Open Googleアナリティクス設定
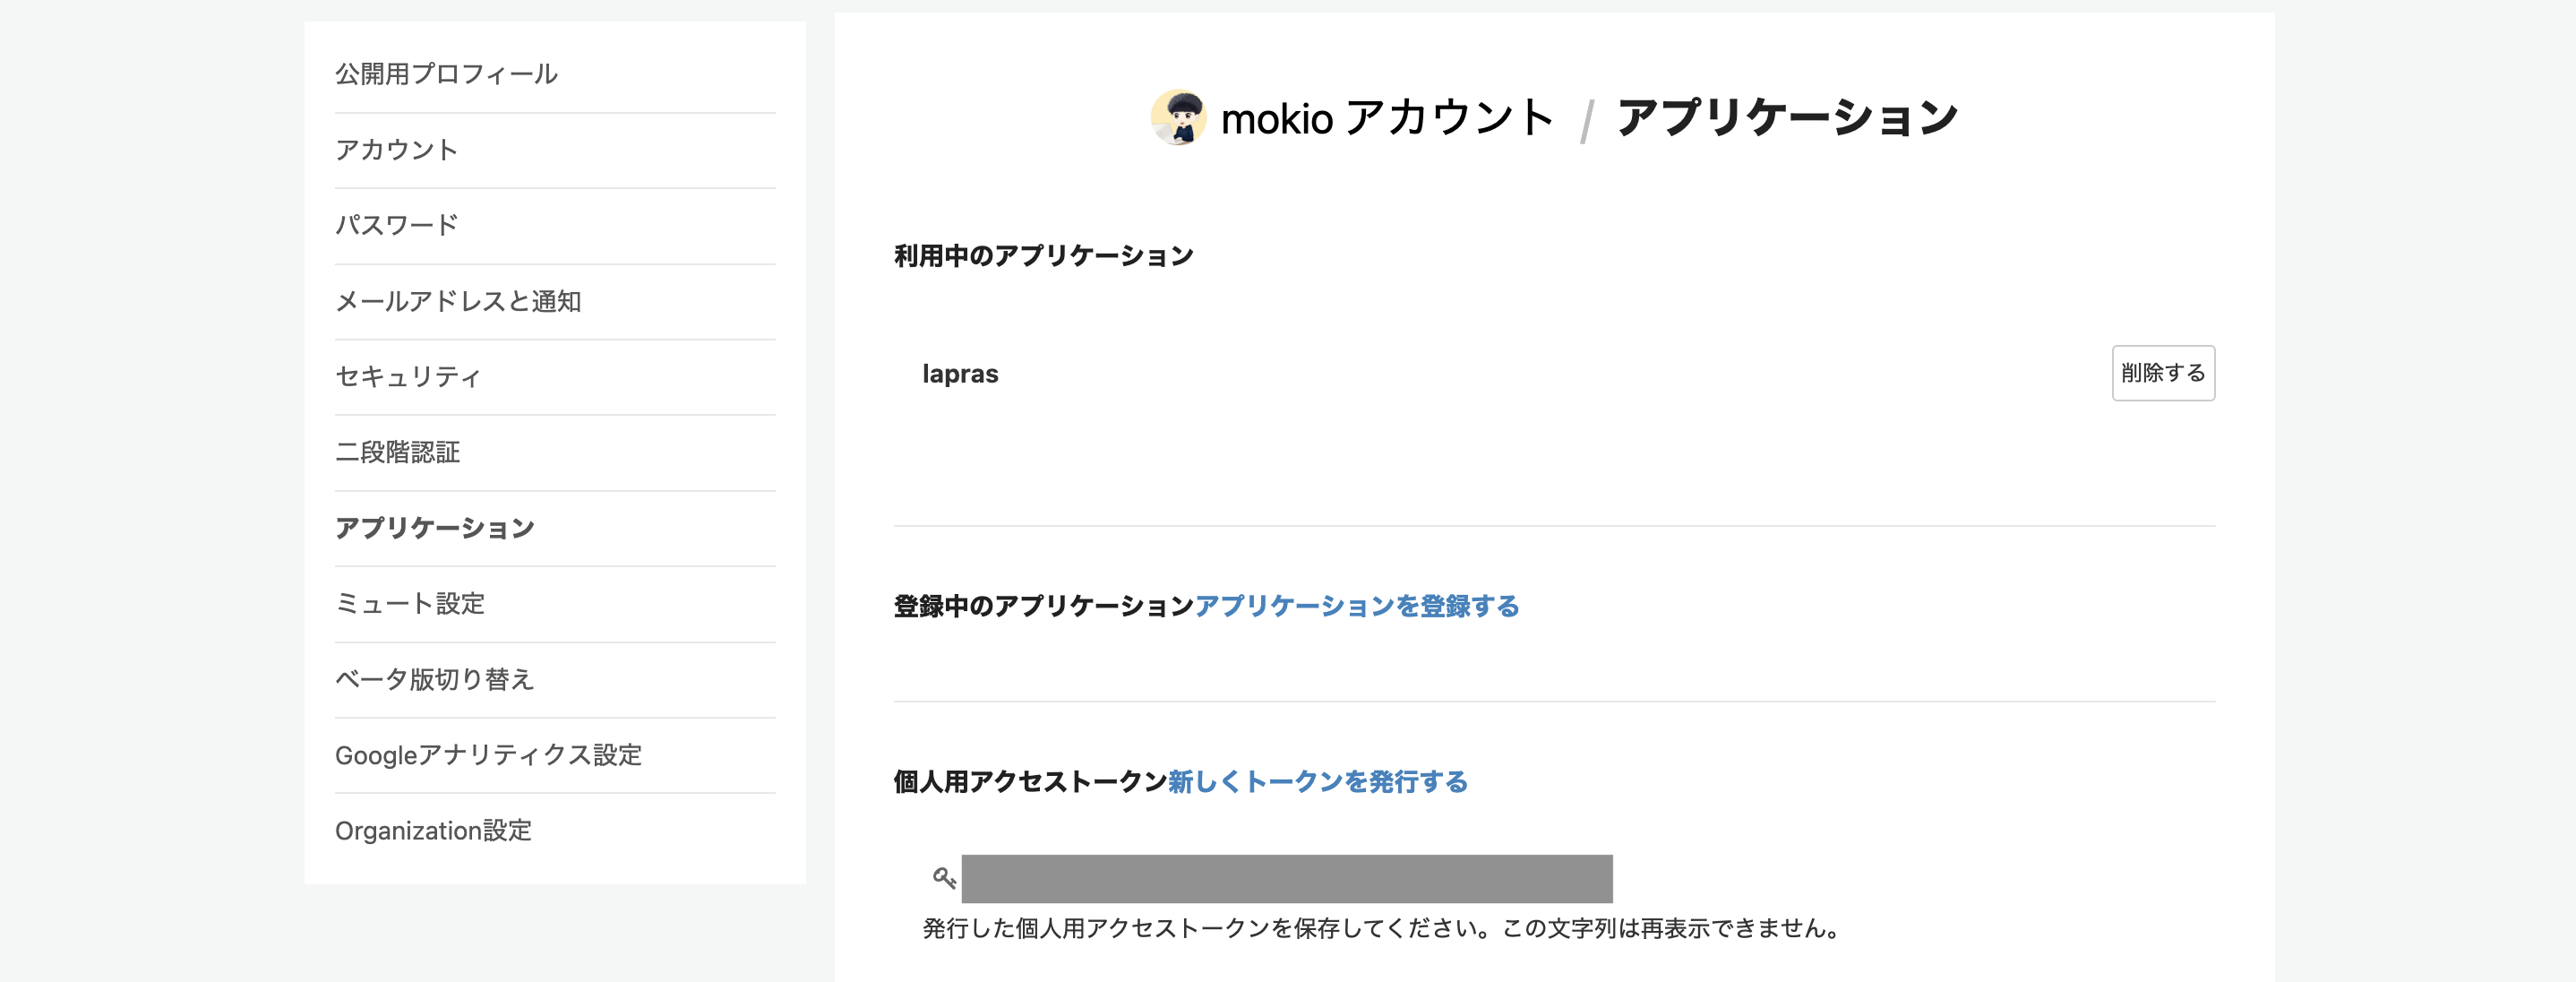The height and width of the screenshot is (982, 2576). click(x=490, y=755)
